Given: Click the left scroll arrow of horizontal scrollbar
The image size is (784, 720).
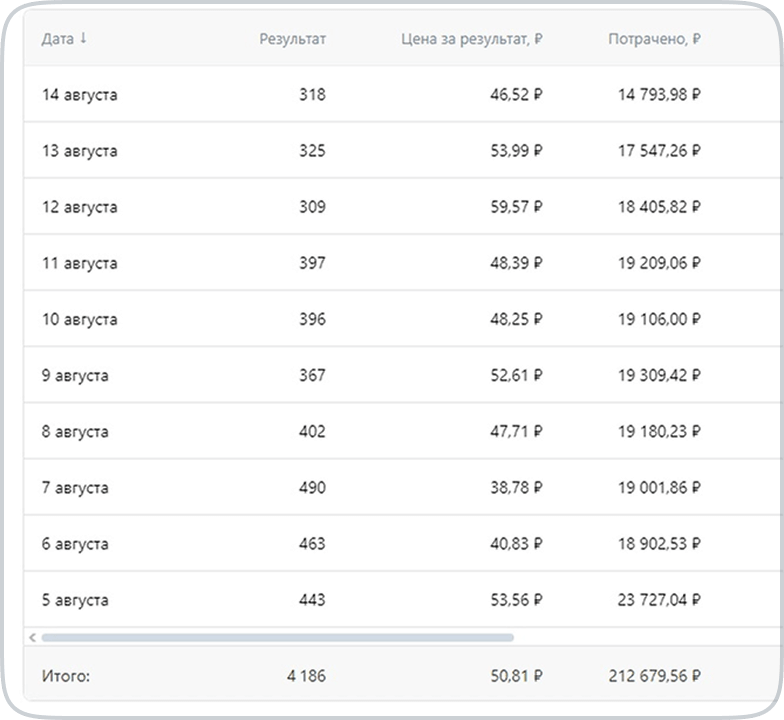Looking at the screenshot, I should click(32, 637).
